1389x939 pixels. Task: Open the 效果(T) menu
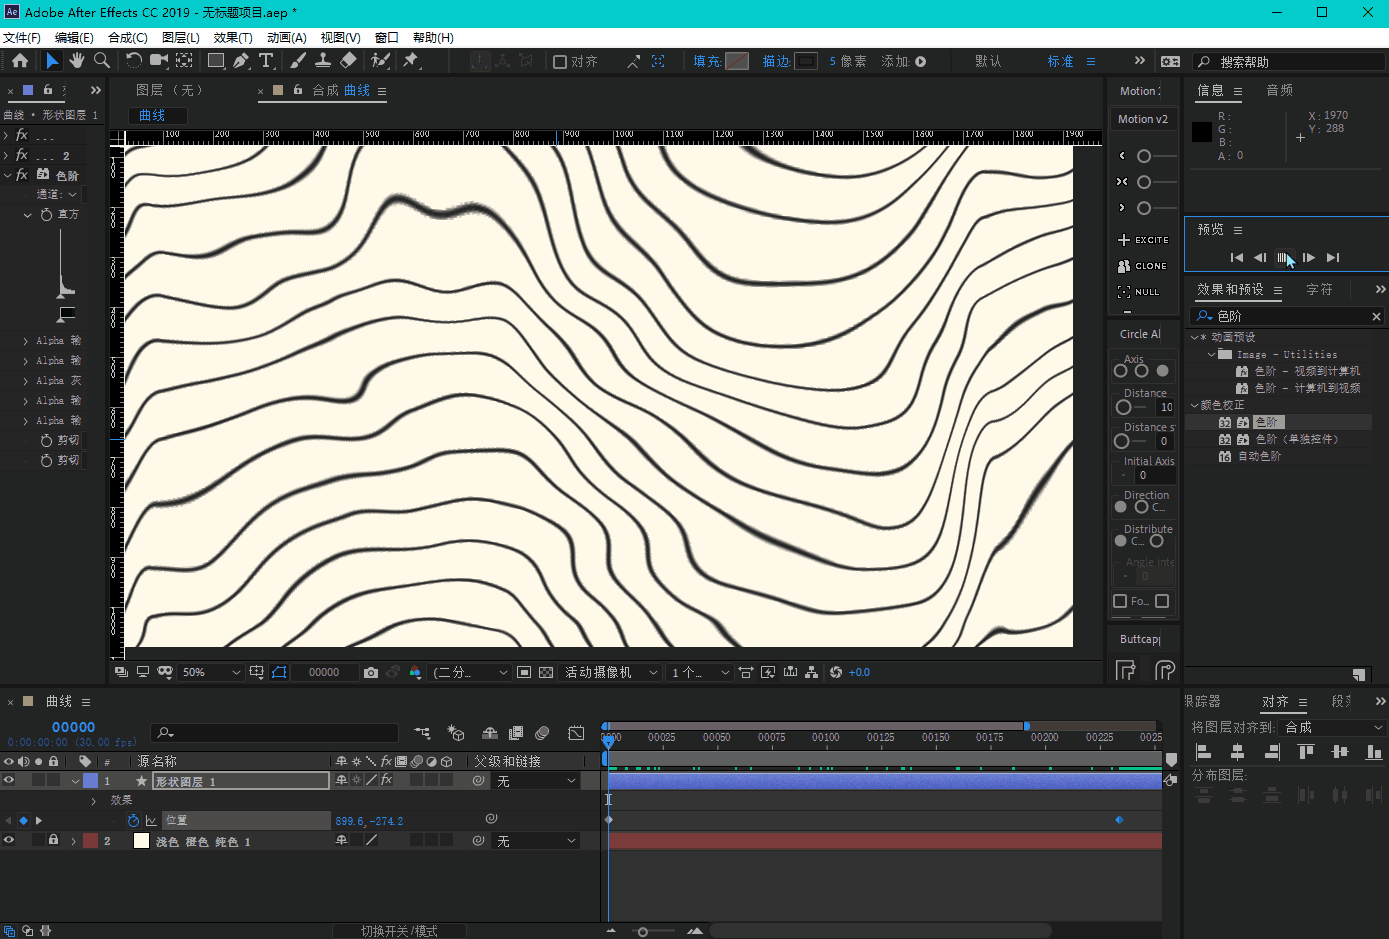point(232,37)
